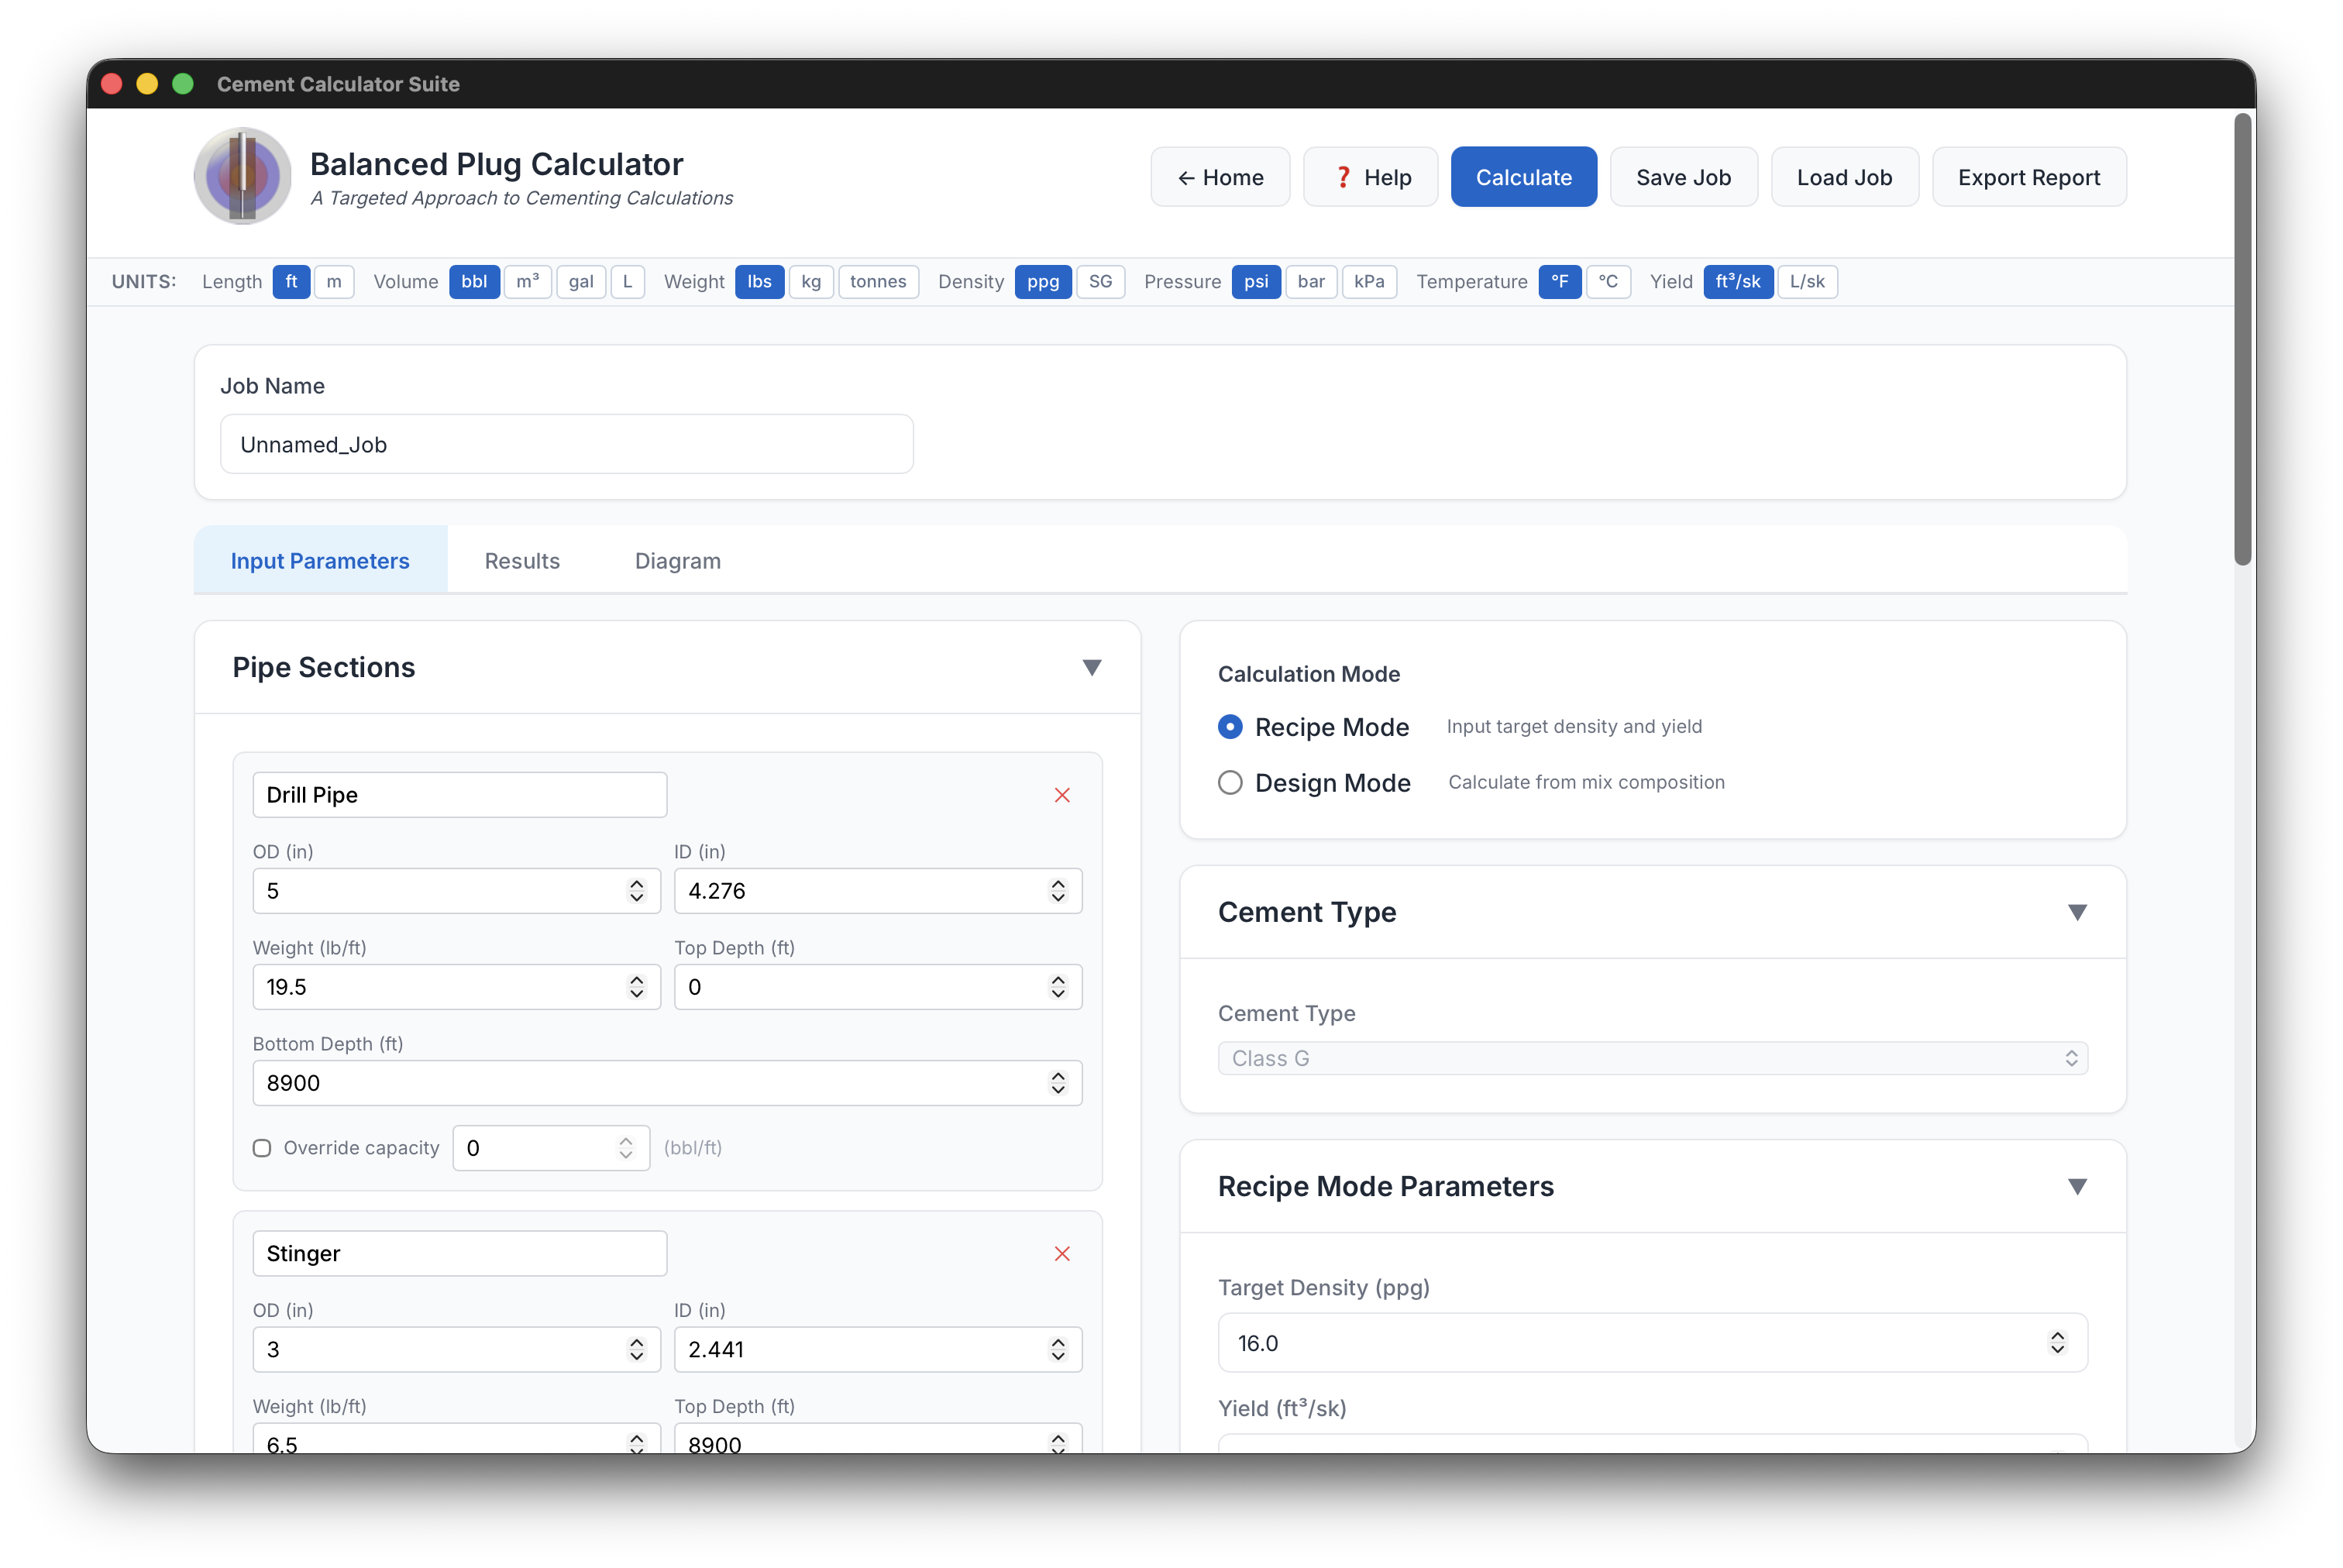The image size is (2343, 1568).
Task: Enable Override capacity for Drill Pipe
Action: tap(262, 1148)
